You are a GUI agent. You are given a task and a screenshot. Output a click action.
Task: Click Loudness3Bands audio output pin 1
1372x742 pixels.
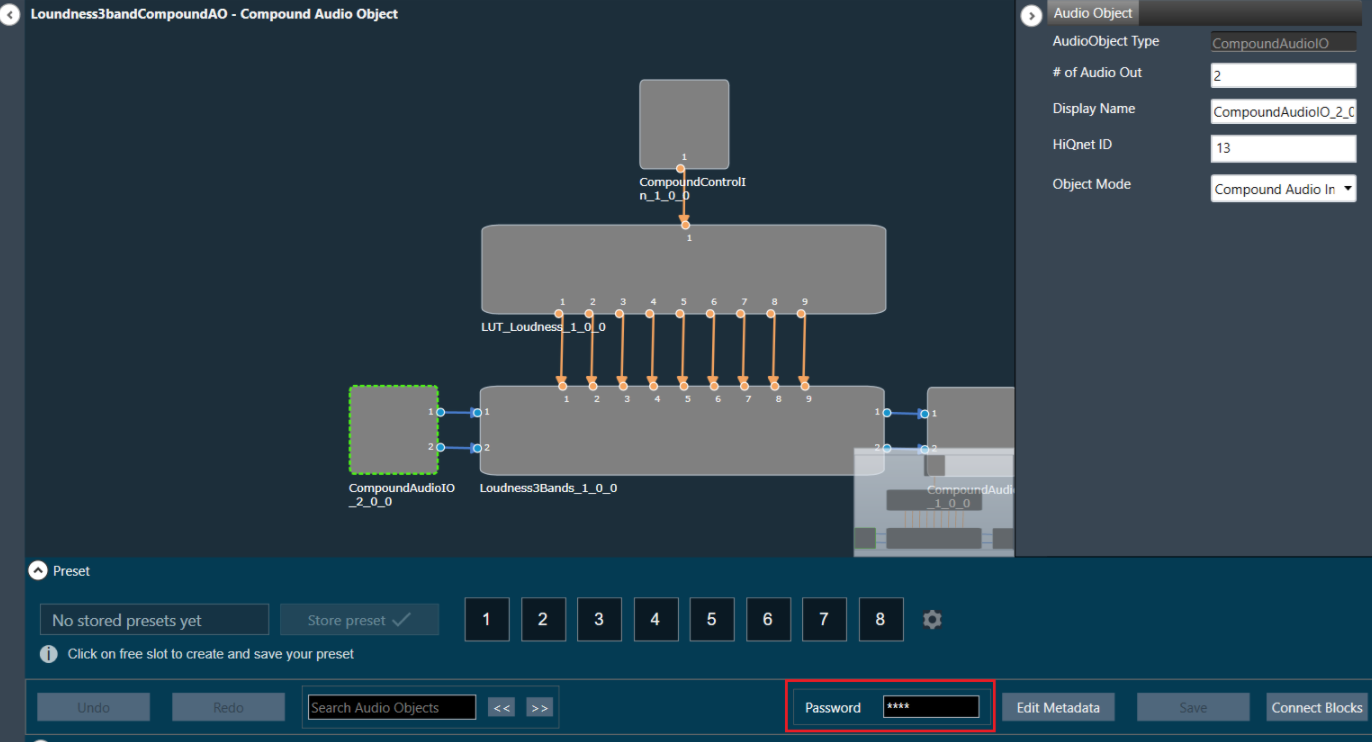tap(887, 412)
